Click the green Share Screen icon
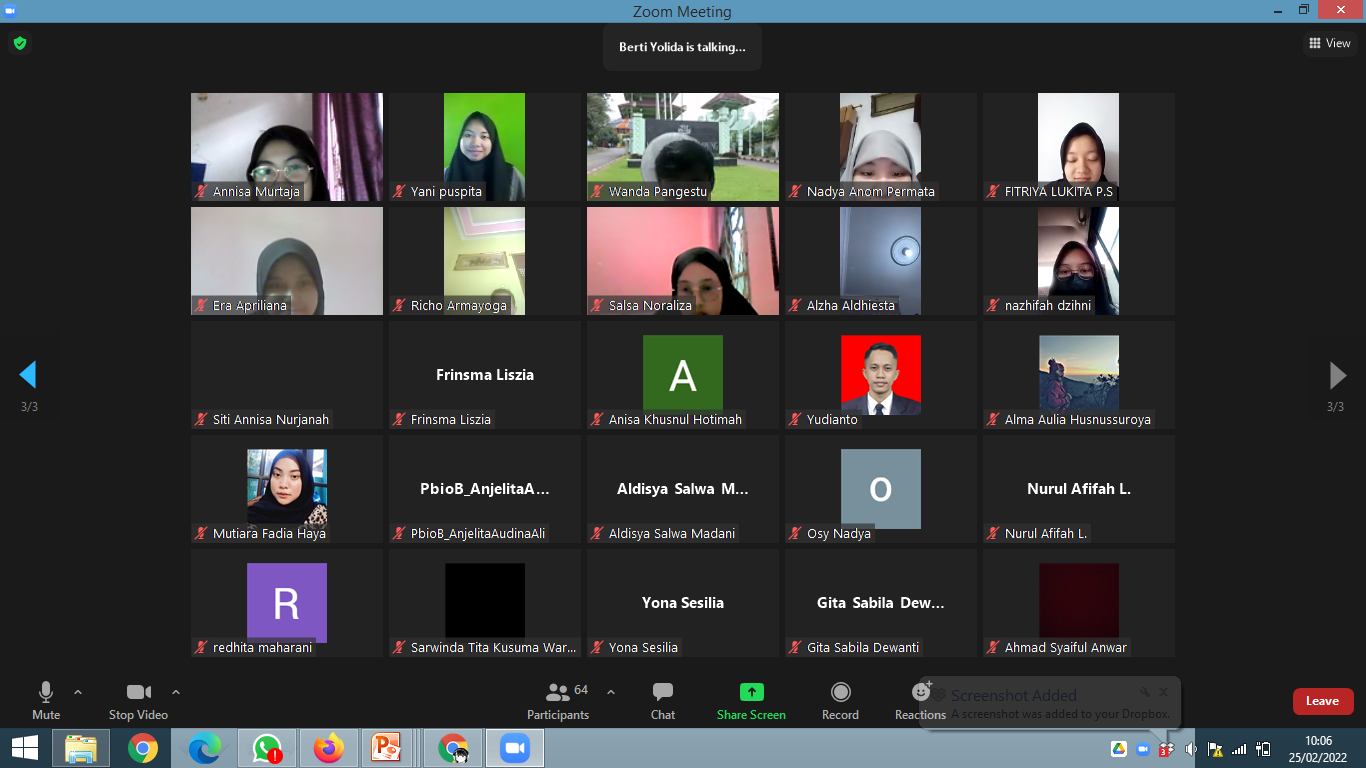Viewport: 1366px width, 768px height. 751,692
